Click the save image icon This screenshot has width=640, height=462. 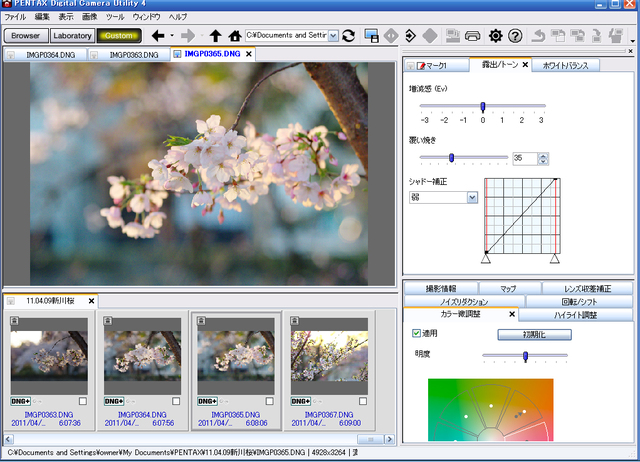371,36
